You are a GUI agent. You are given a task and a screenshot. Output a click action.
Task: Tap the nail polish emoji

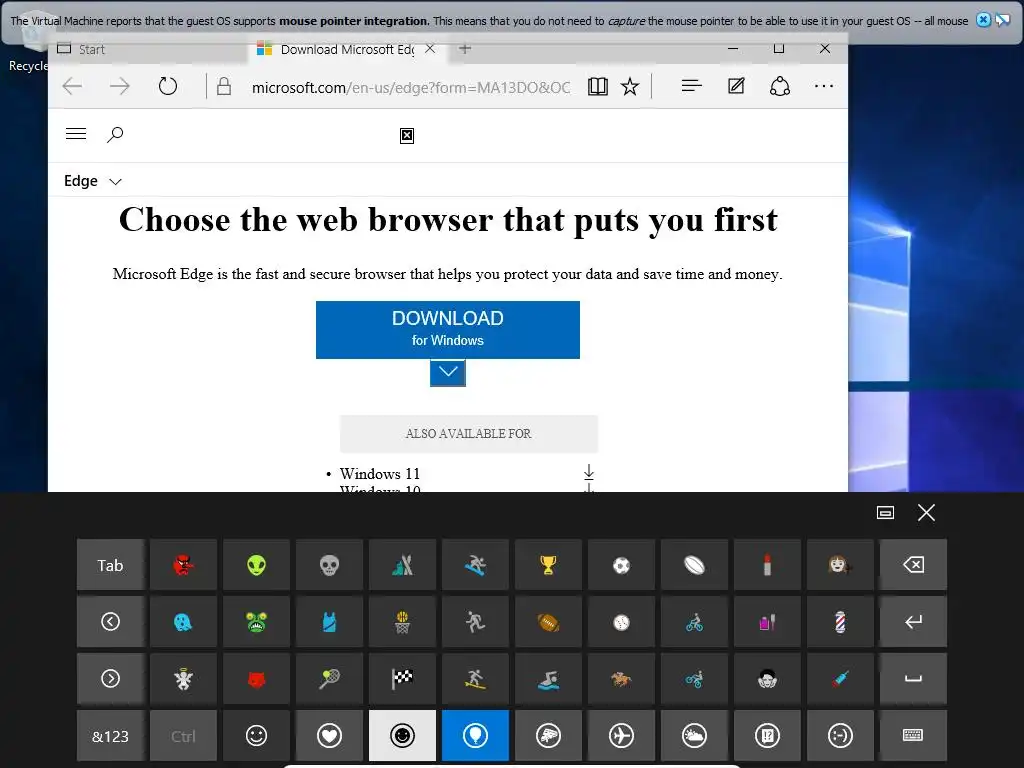tap(767, 622)
